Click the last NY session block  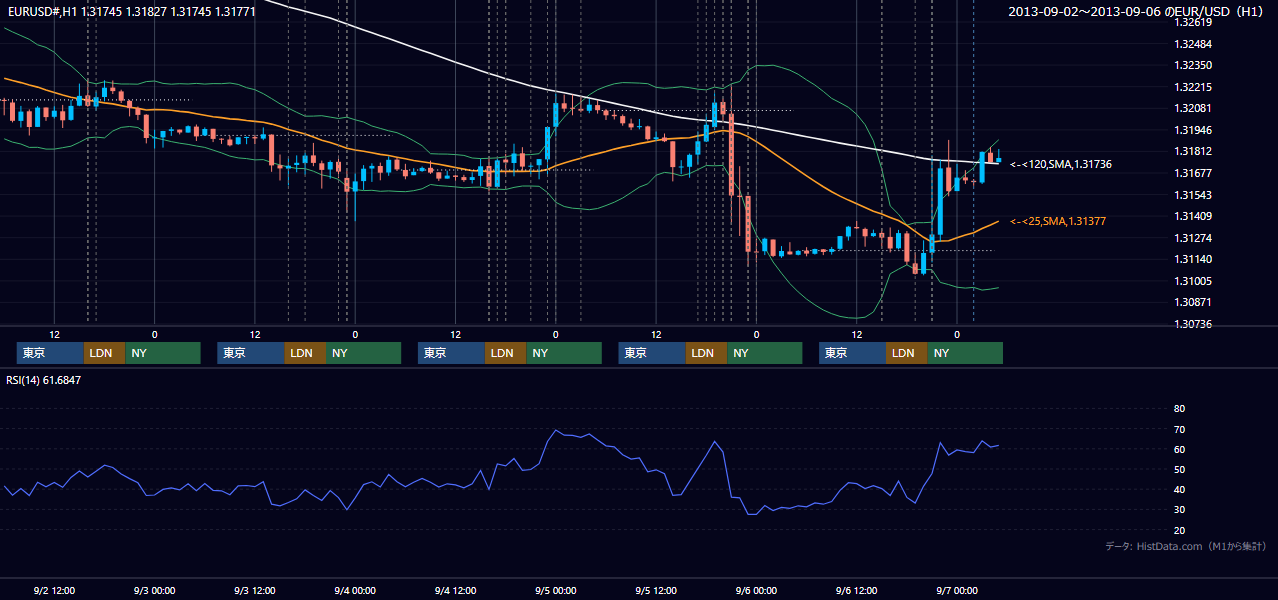click(x=965, y=353)
